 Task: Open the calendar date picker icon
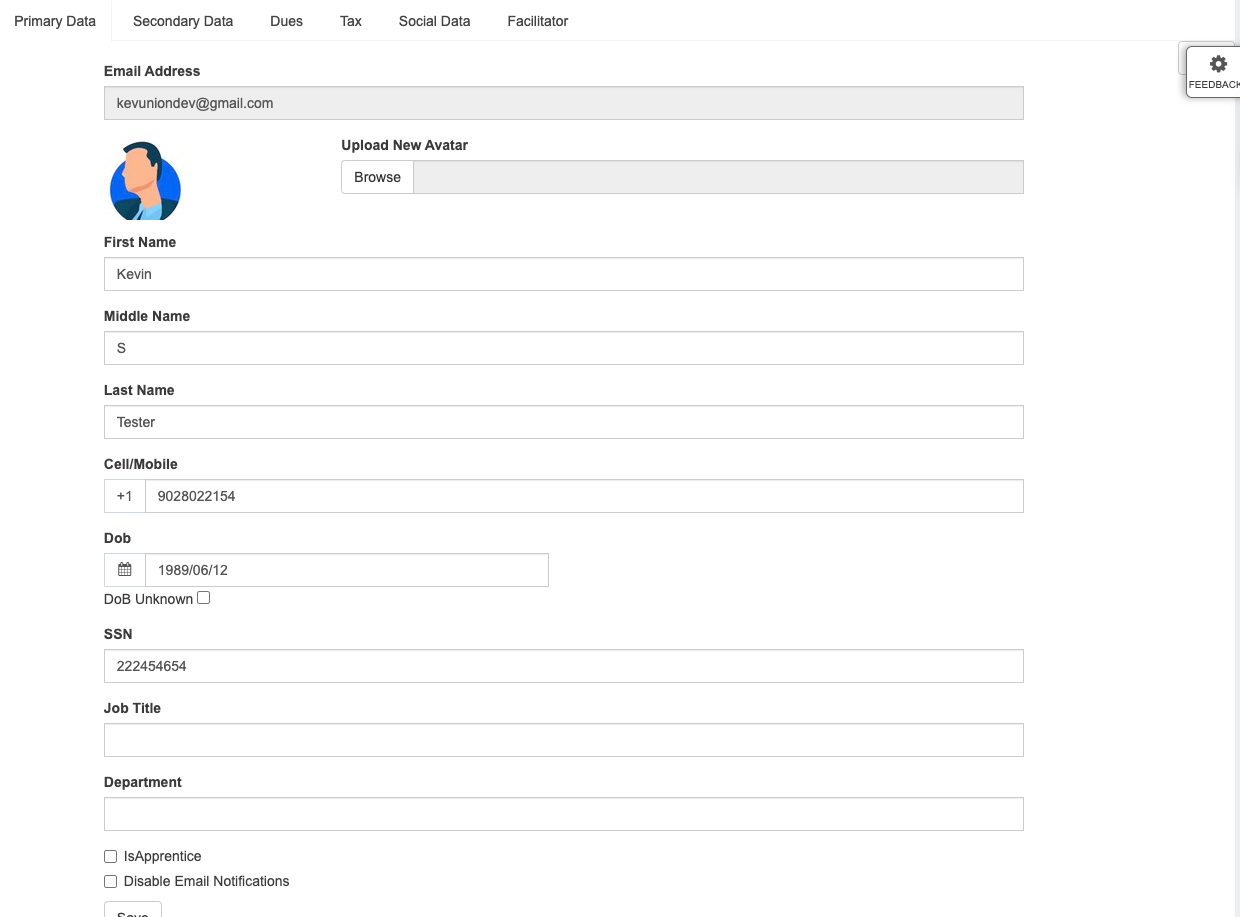click(x=123, y=569)
